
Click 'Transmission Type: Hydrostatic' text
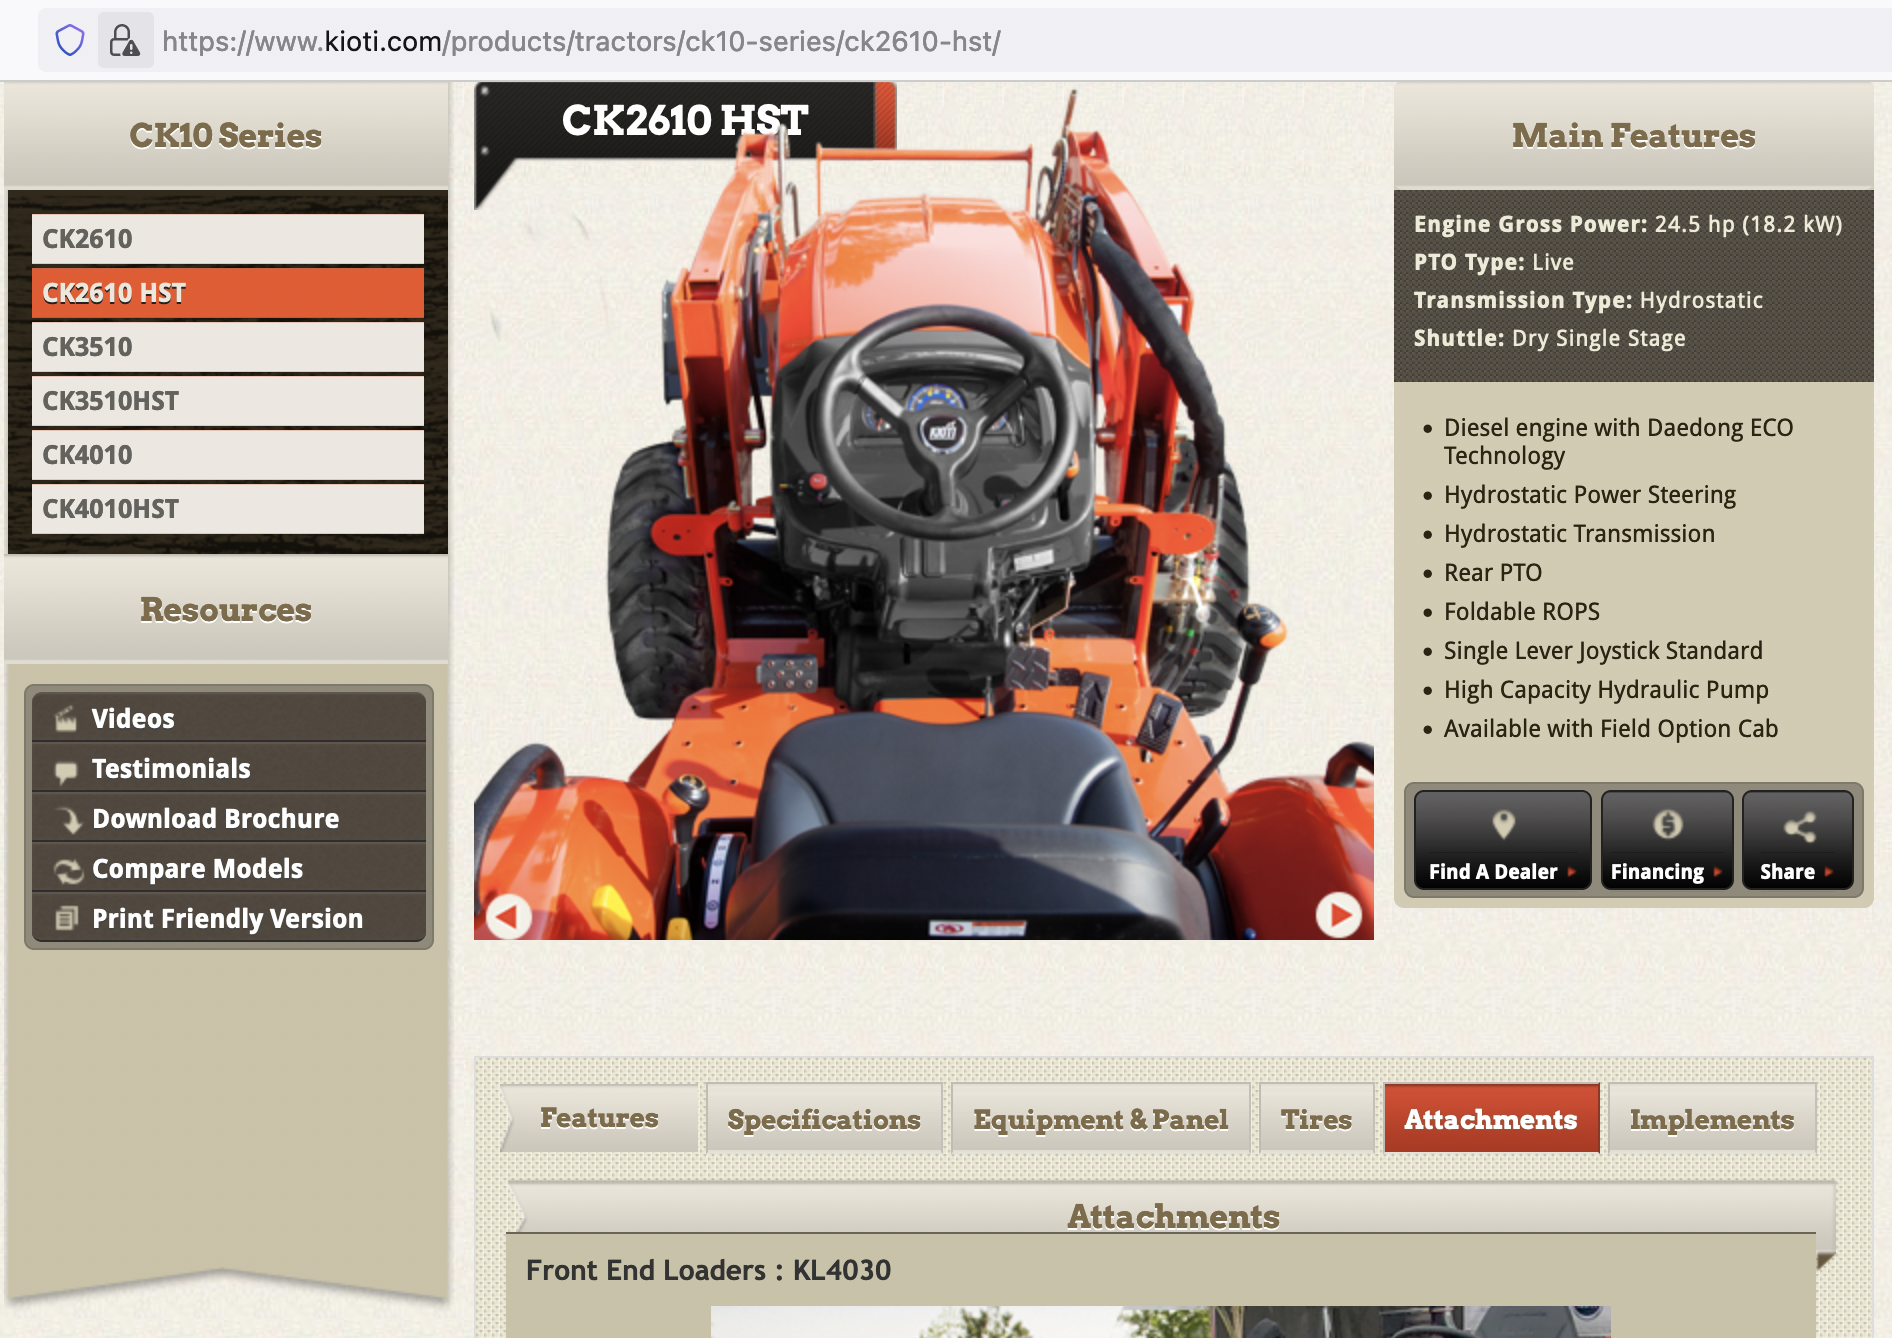click(x=1588, y=300)
